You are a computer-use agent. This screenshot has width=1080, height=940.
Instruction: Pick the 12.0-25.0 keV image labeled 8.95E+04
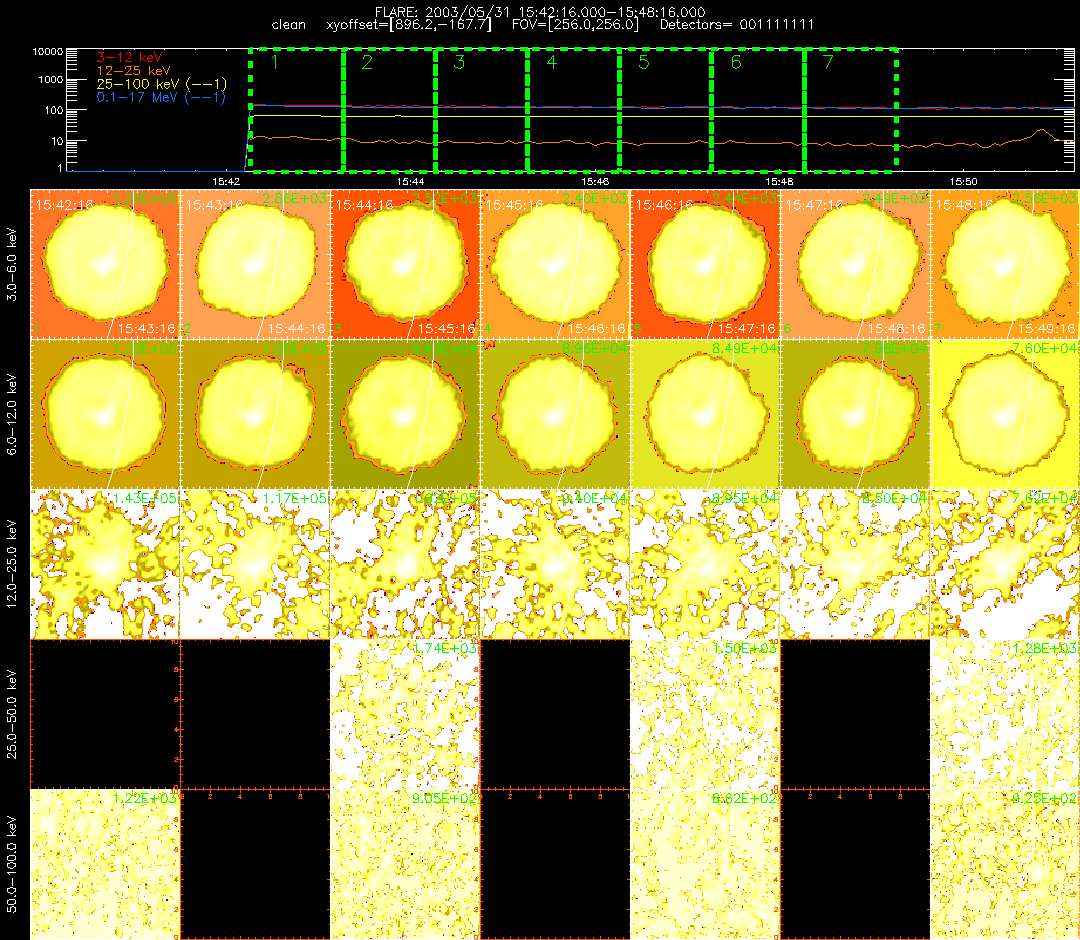(x=705, y=565)
